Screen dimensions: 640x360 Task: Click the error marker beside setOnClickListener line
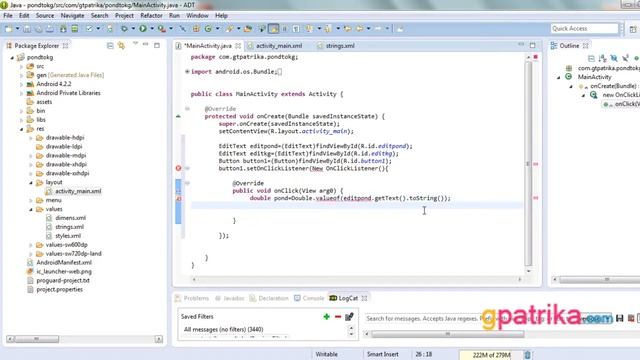point(178,168)
